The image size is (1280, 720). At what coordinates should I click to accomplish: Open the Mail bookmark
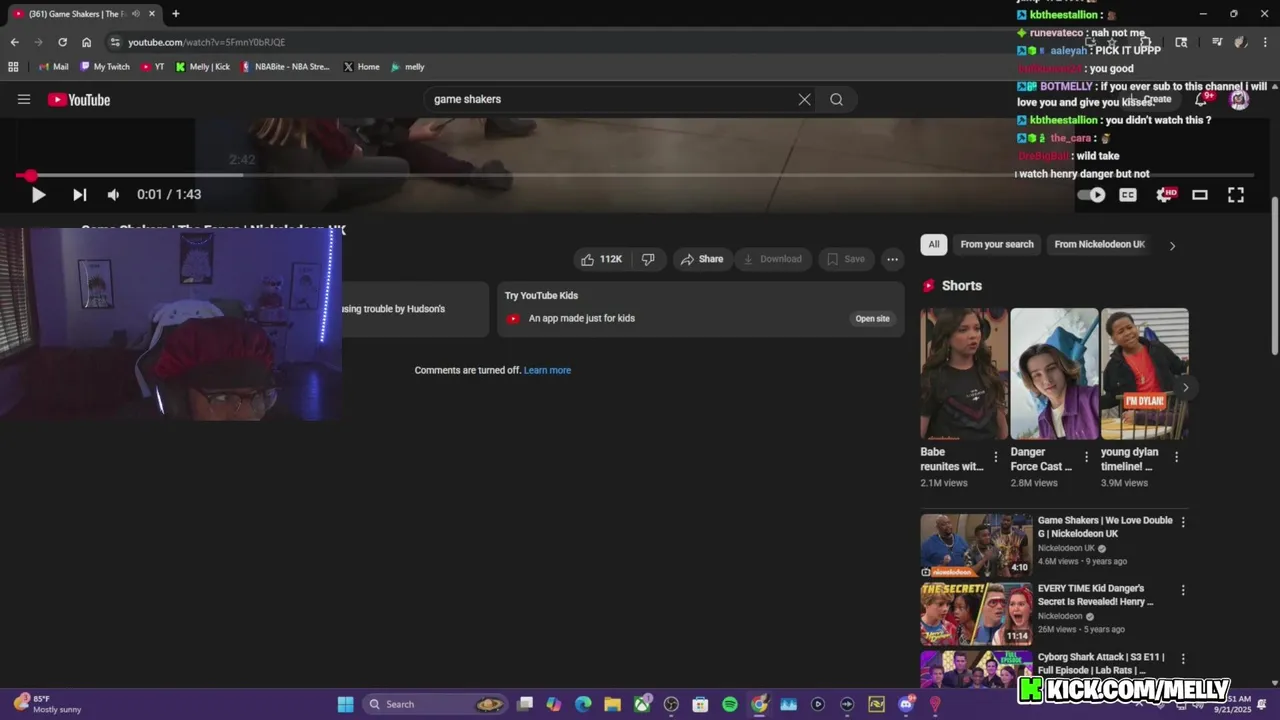(53, 67)
